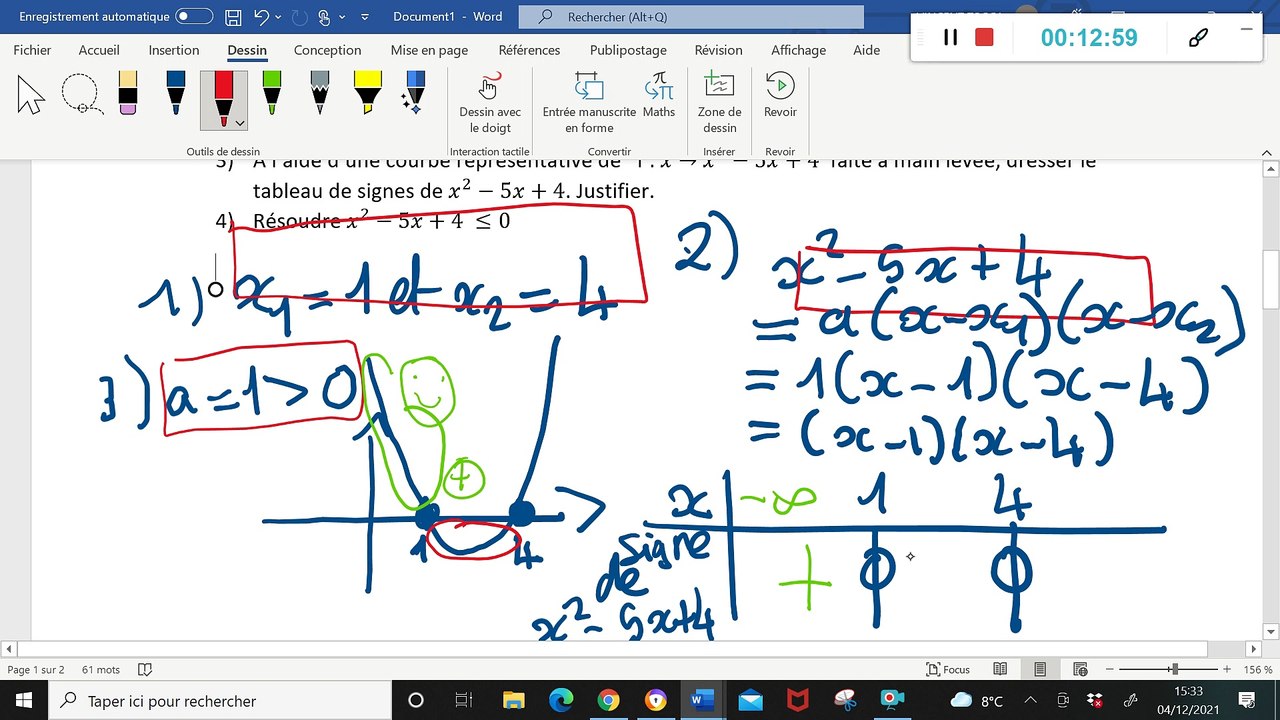Screen dimensions: 1280x720
Task: Open the Windows Start menu
Action: point(24,700)
